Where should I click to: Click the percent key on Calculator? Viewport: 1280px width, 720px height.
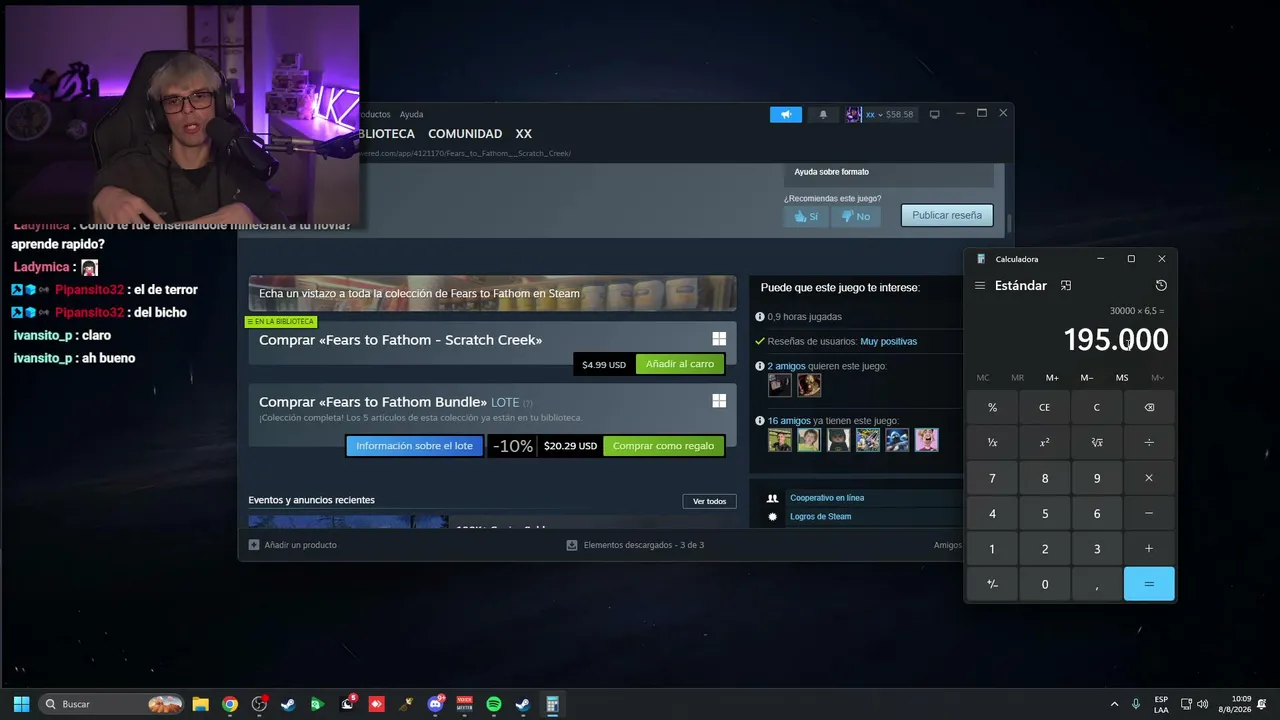pos(992,408)
